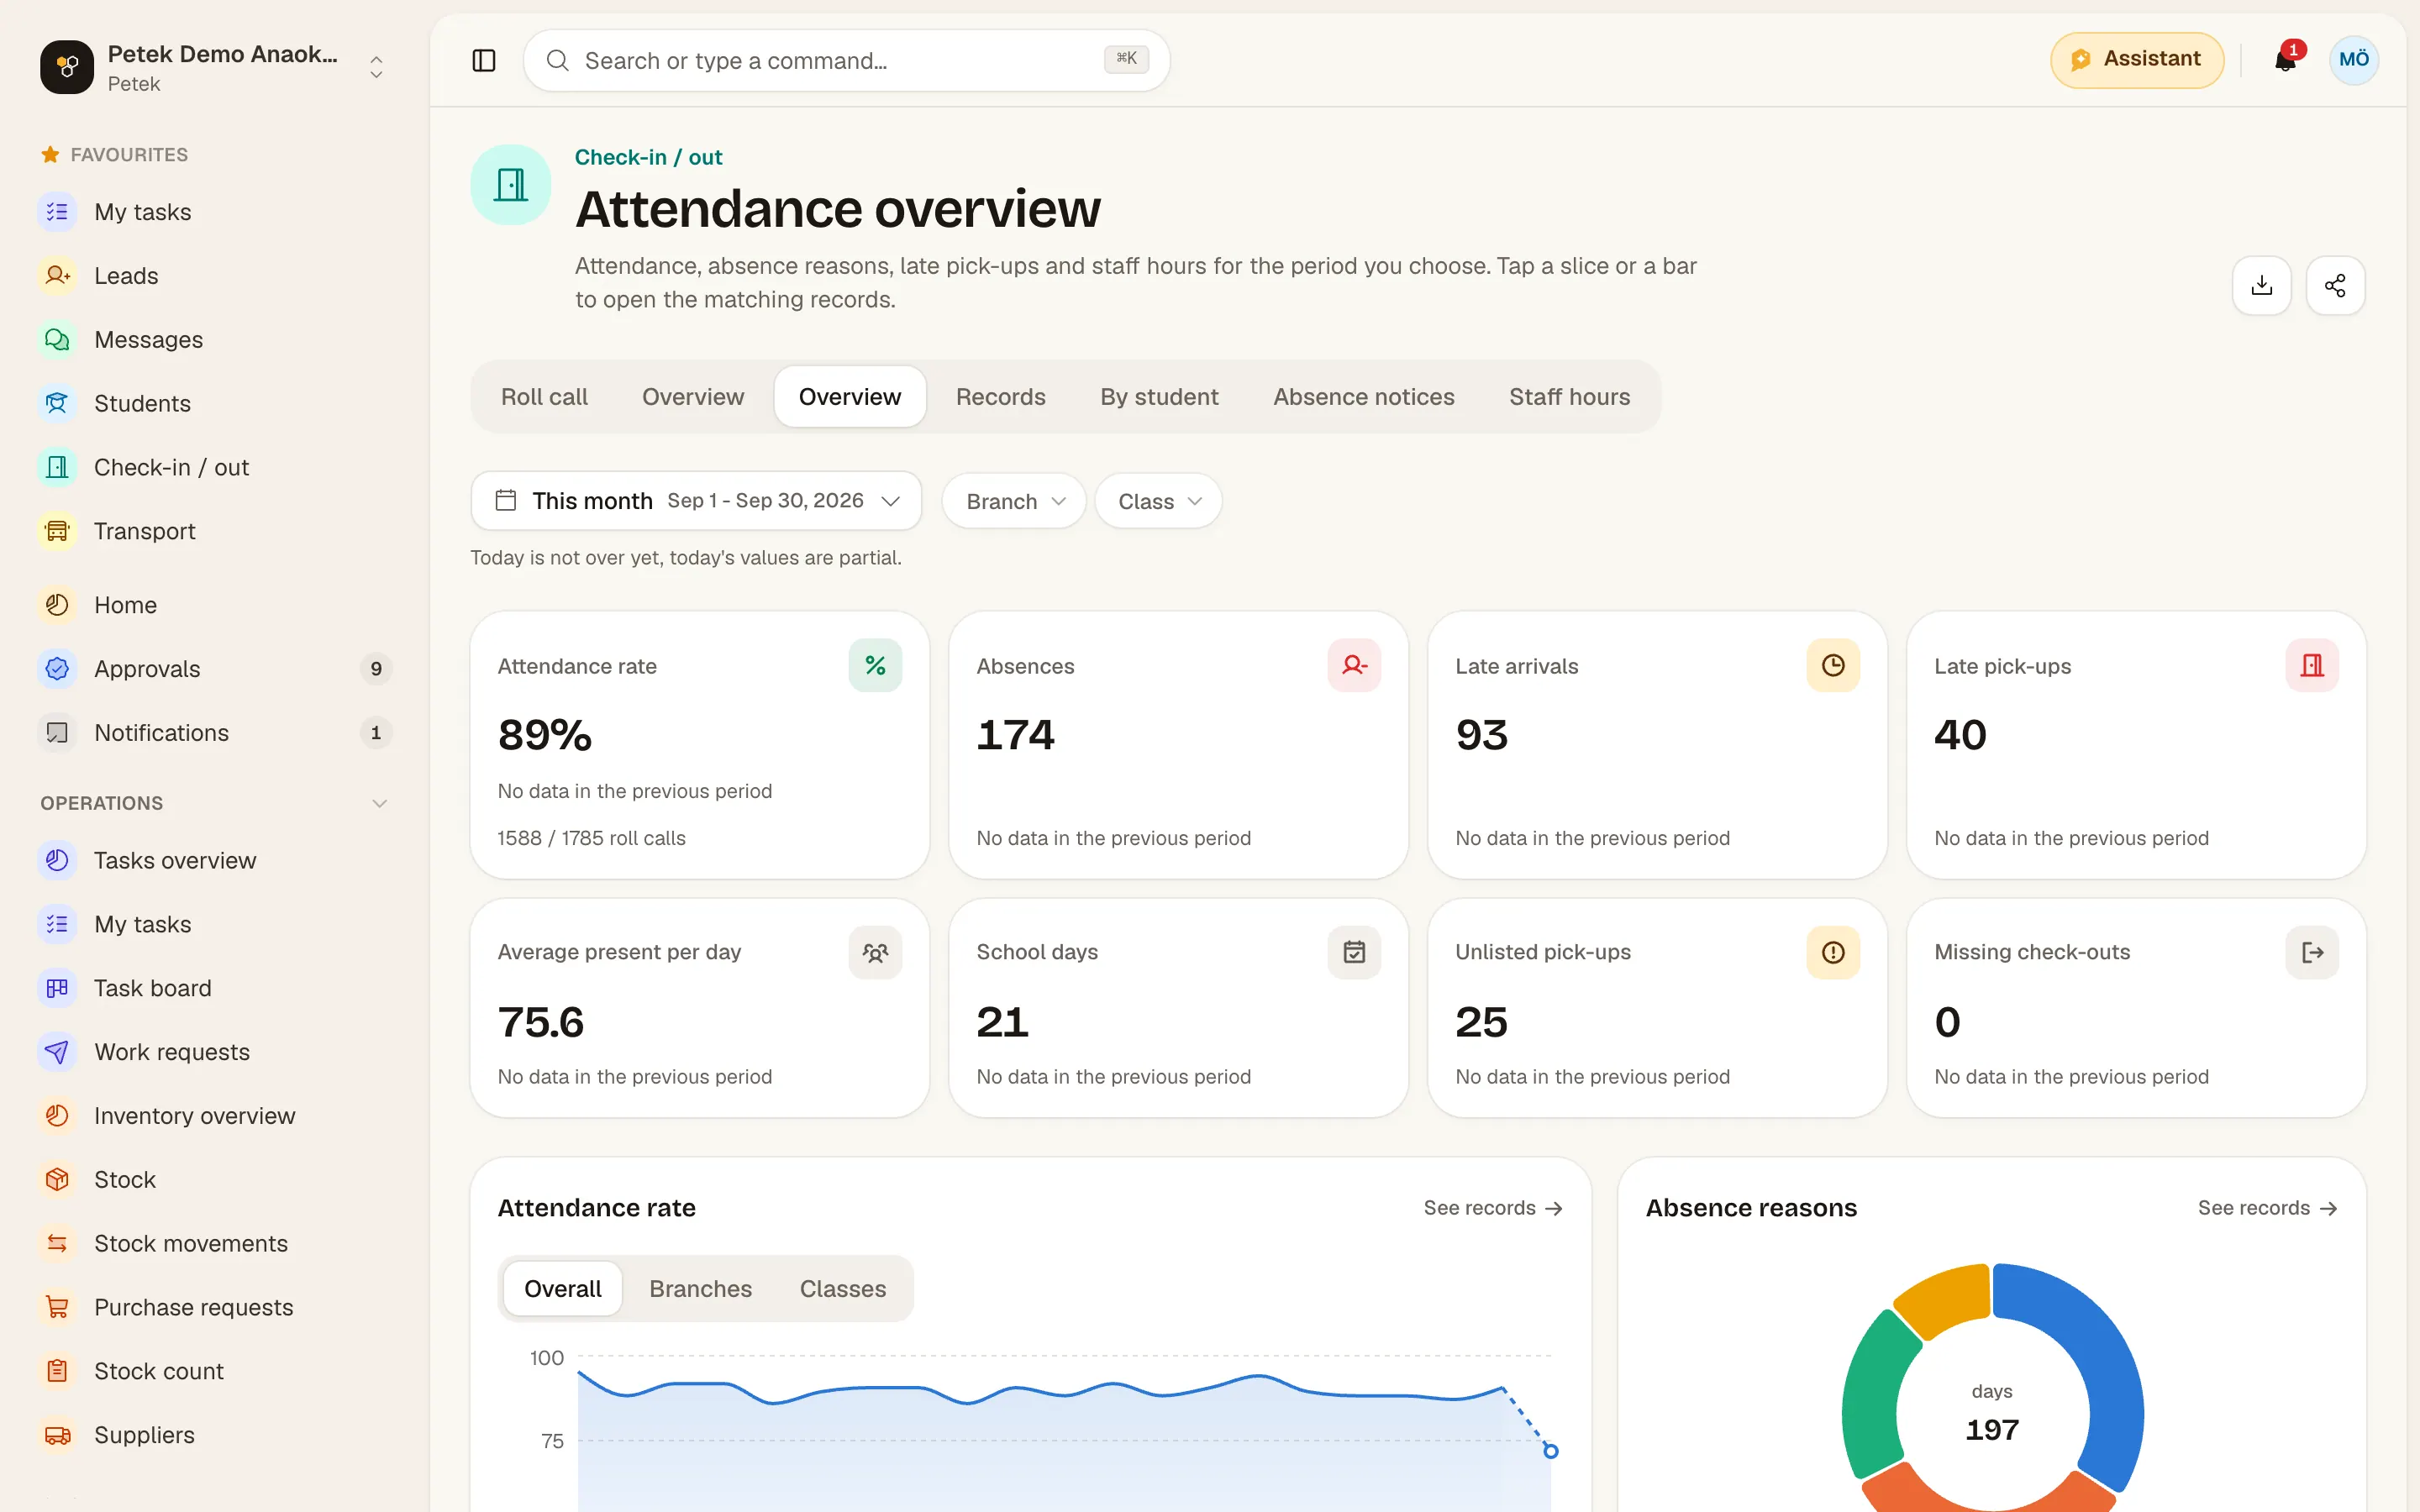Image resolution: width=2420 pixels, height=1512 pixels.
Task: Open the MÖ user avatar
Action: [2354, 60]
